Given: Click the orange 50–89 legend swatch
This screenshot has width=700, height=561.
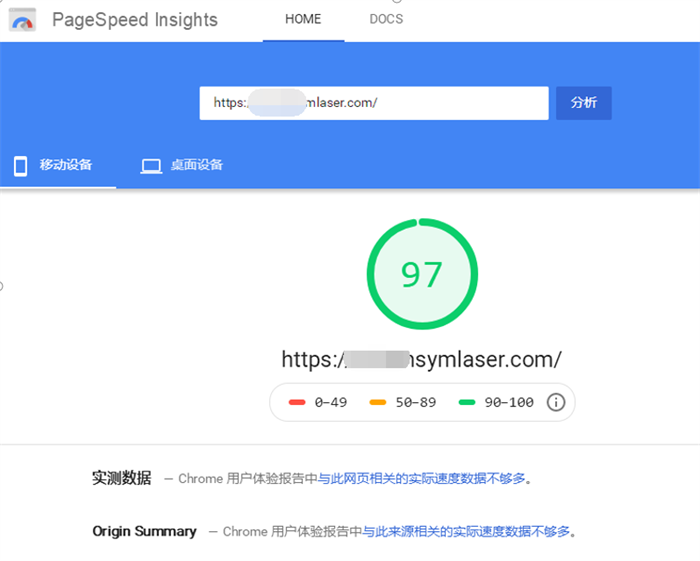Looking at the screenshot, I should pyautogui.click(x=379, y=402).
